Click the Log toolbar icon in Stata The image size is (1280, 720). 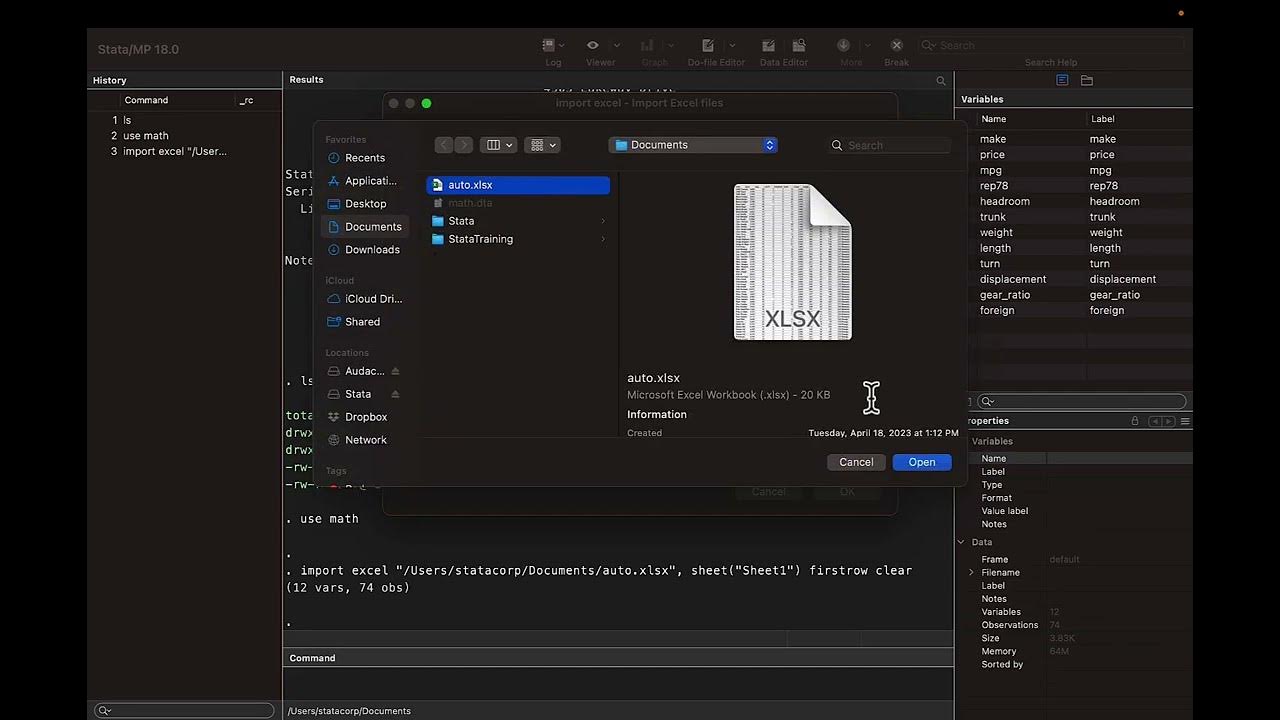(x=548, y=45)
